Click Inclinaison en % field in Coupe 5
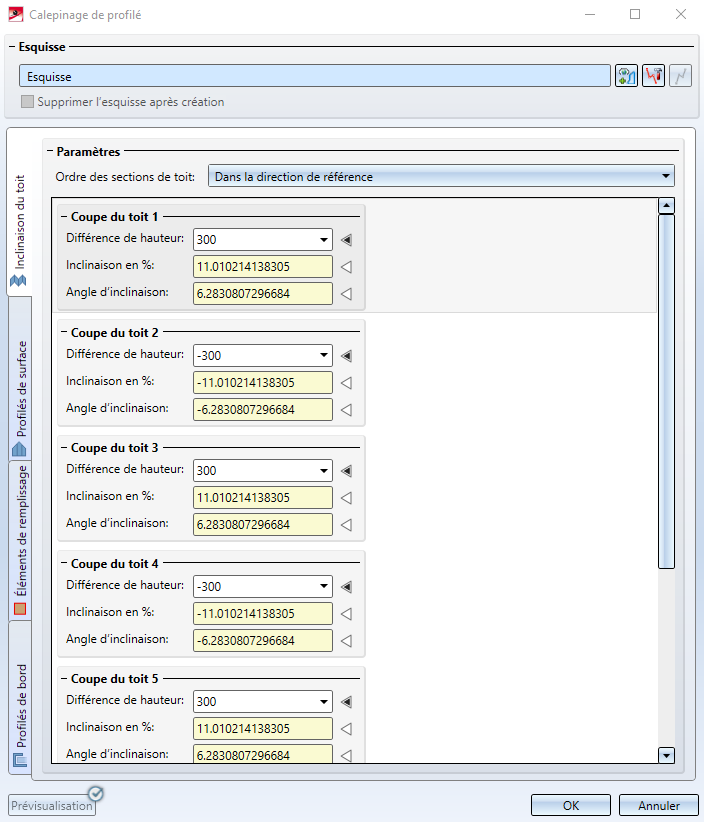The height and width of the screenshot is (822, 704). click(x=263, y=729)
